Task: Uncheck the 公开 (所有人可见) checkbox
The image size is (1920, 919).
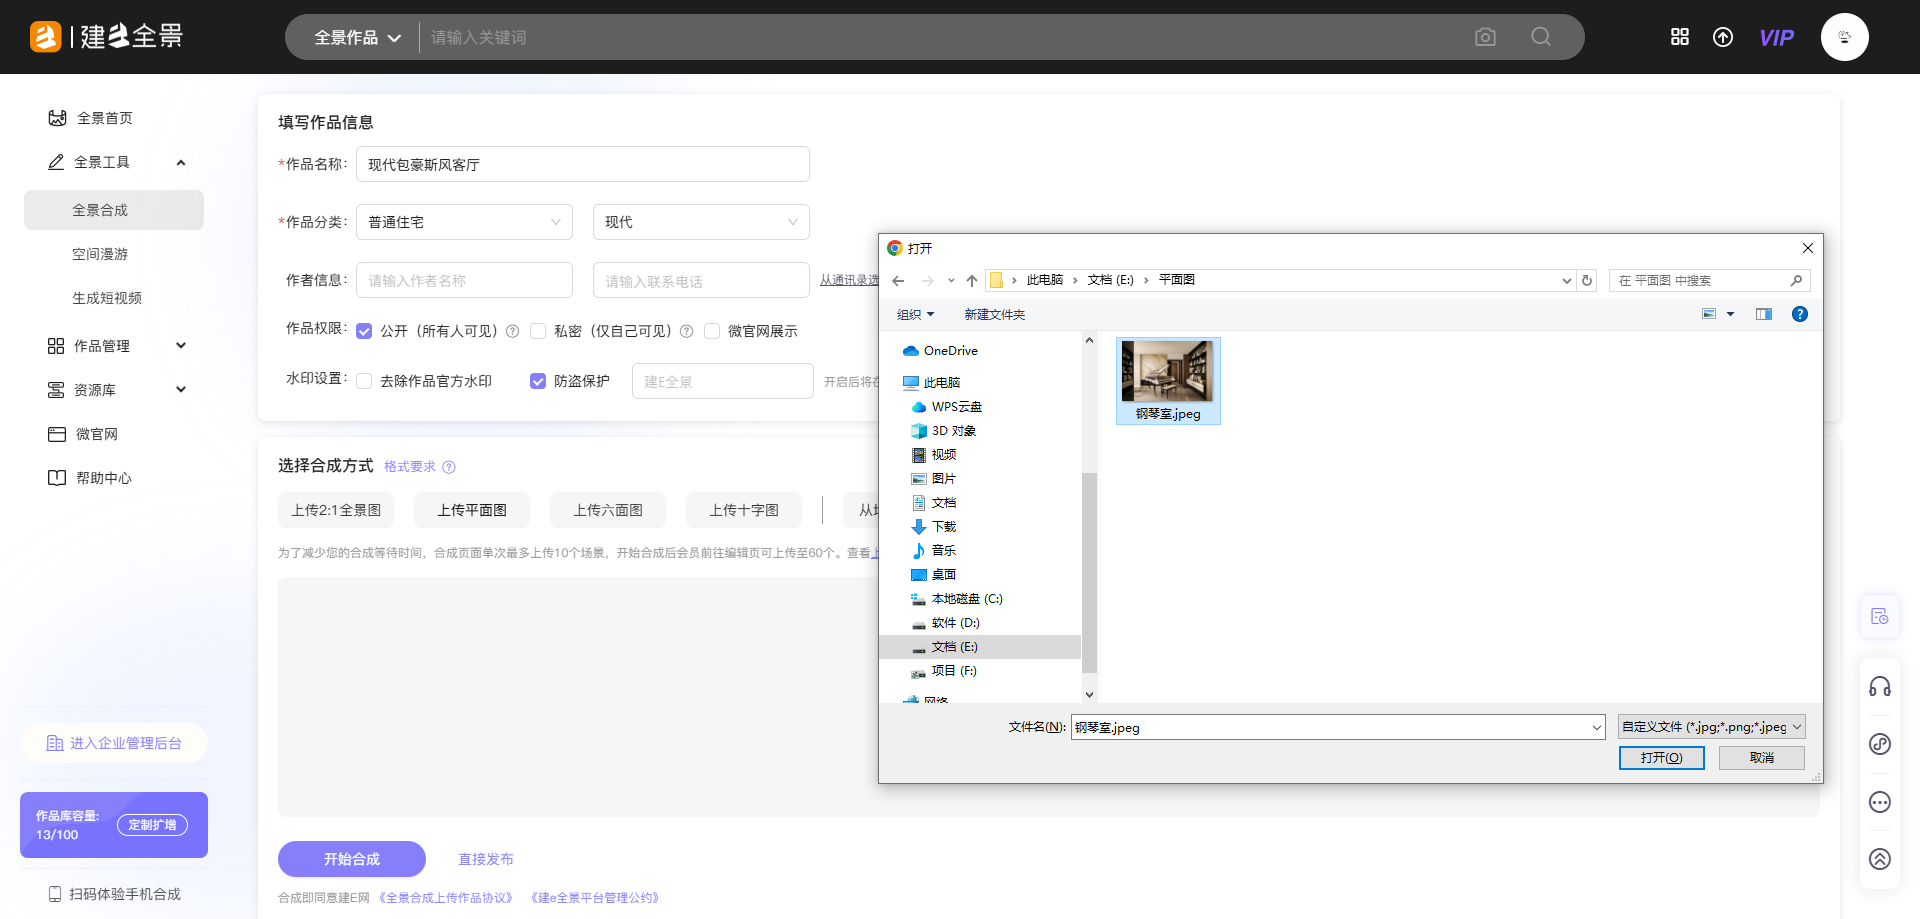Action: (x=364, y=331)
